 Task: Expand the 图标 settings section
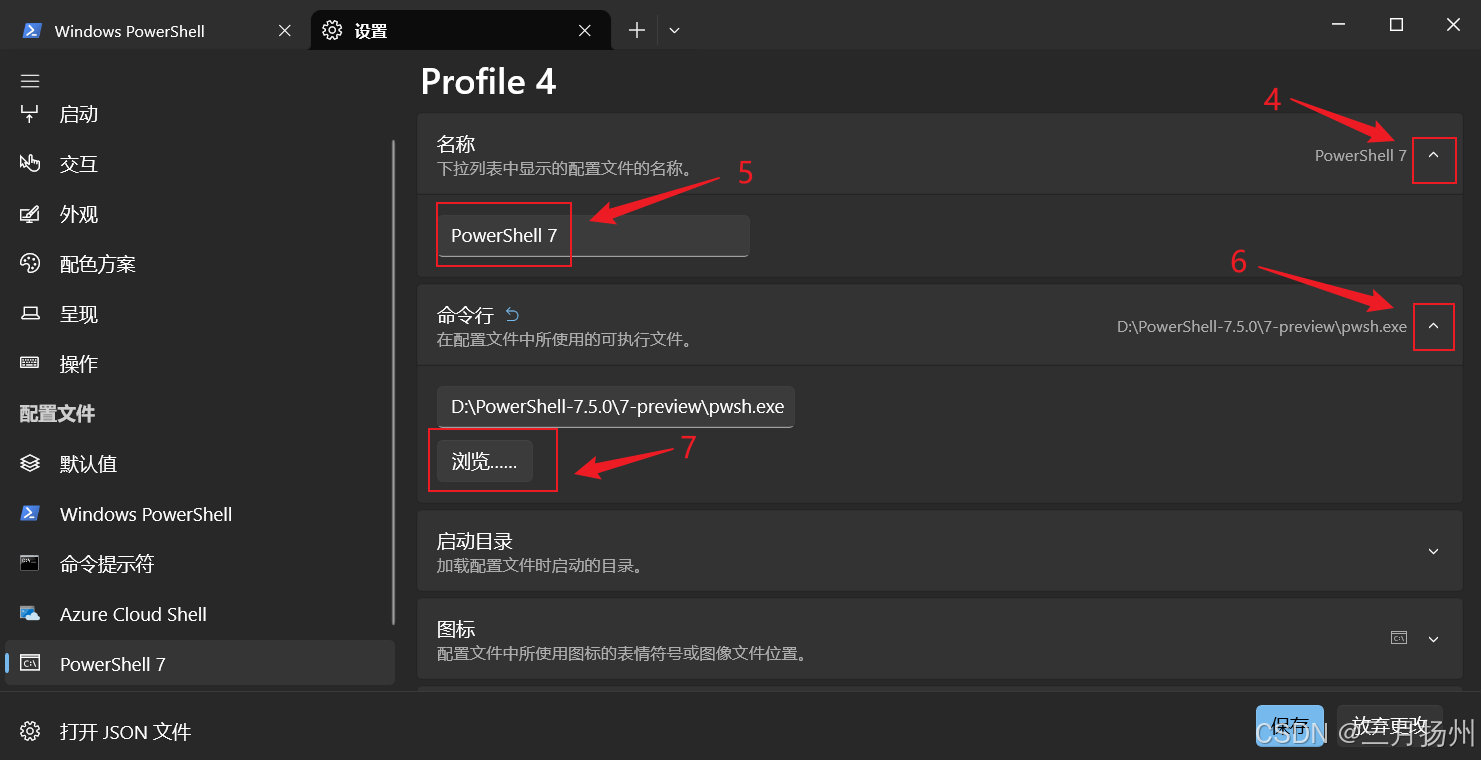(1433, 637)
